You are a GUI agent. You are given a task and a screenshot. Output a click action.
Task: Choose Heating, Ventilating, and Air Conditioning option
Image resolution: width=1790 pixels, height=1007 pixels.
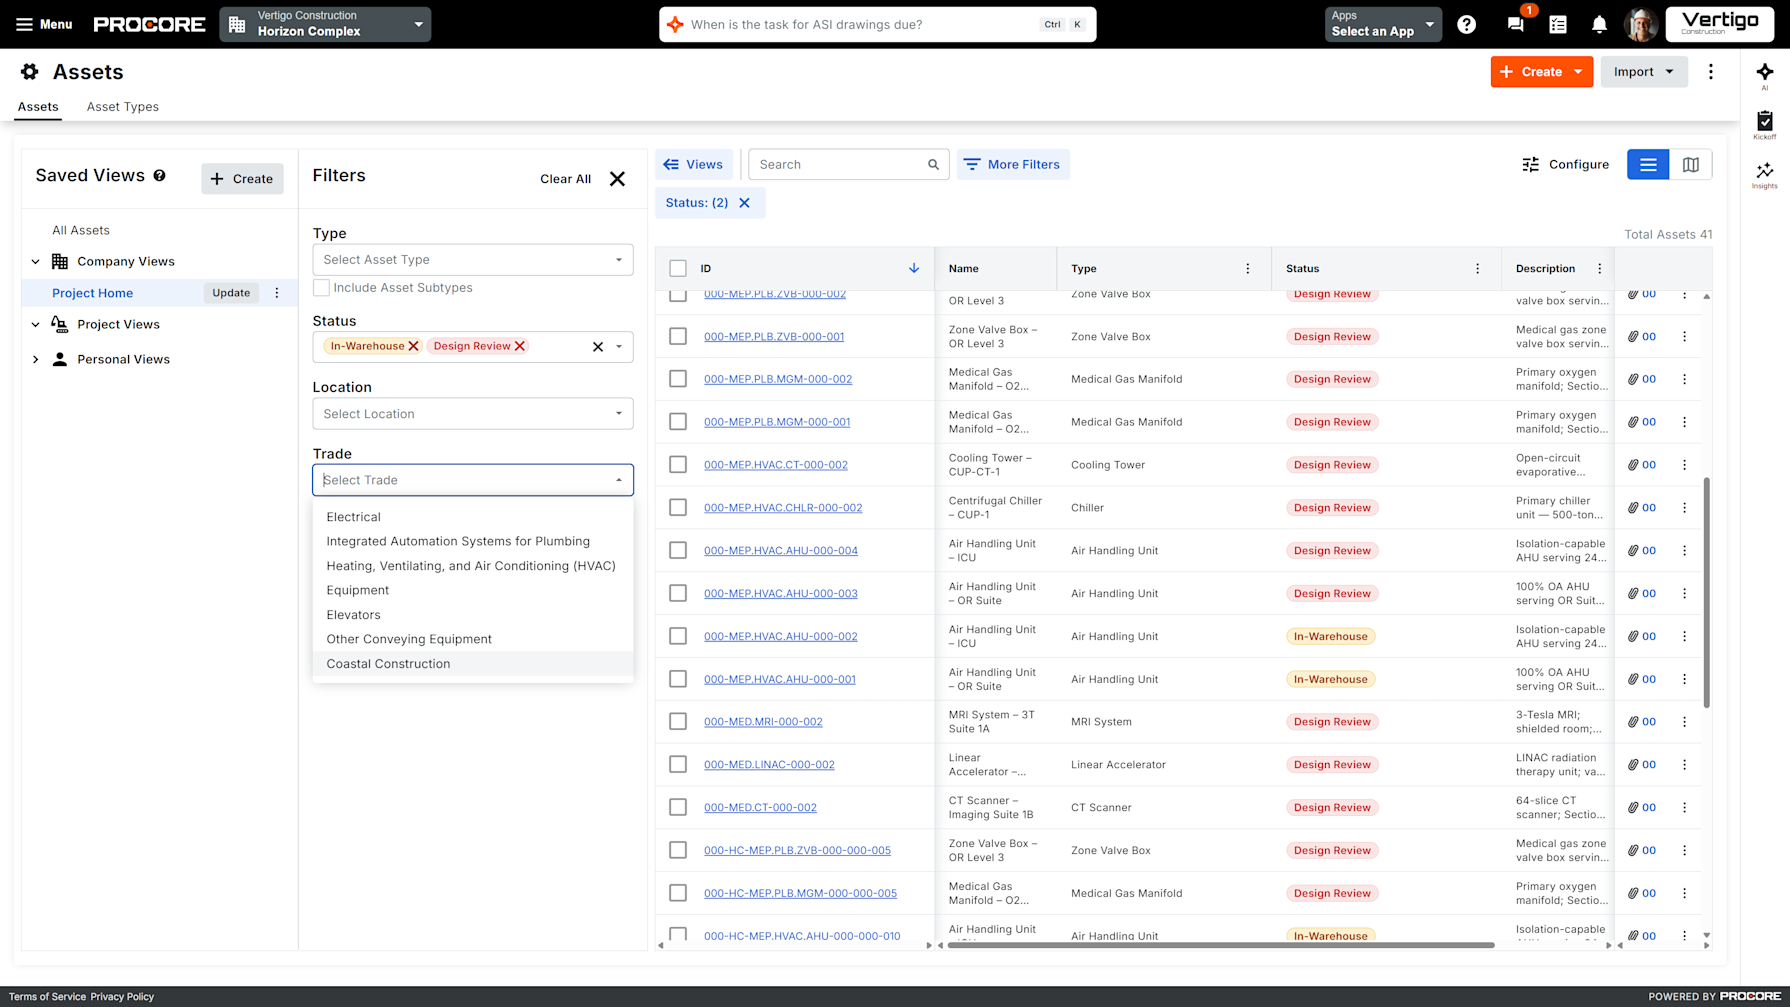(473, 566)
